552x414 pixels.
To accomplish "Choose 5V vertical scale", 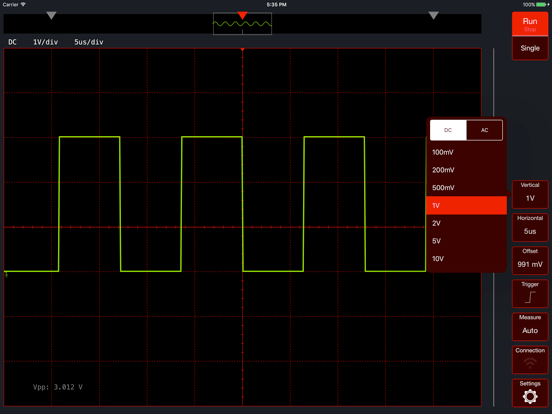I will pyautogui.click(x=466, y=241).
